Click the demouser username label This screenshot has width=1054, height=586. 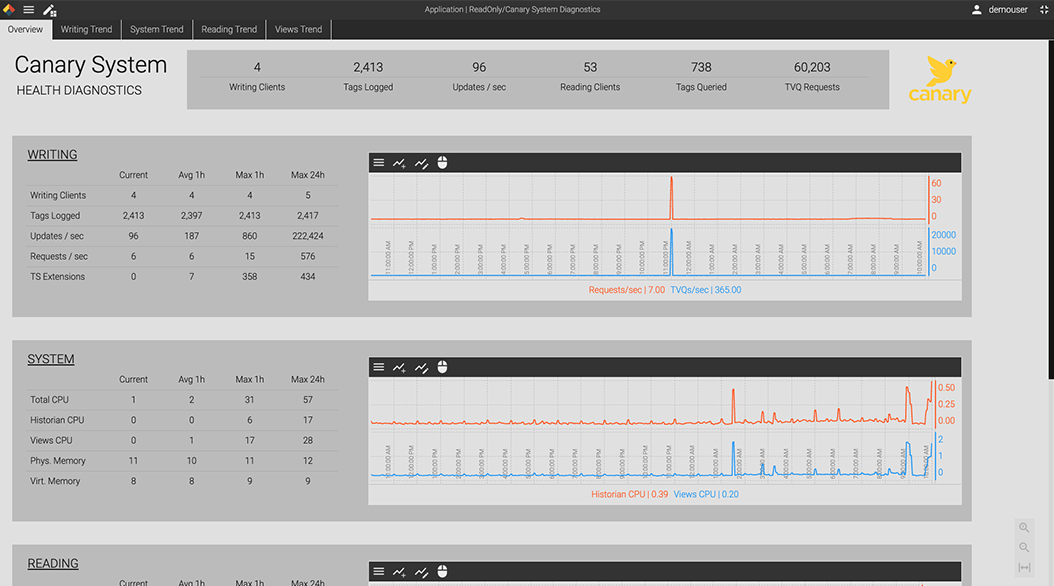(x=1008, y=9)
